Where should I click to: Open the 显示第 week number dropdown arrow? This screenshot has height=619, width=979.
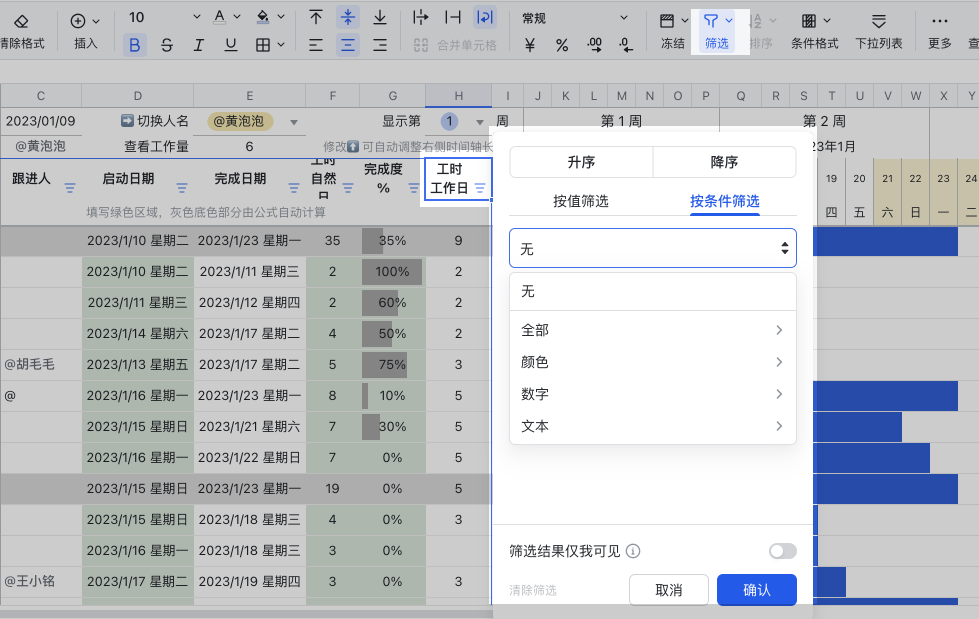coord(480,122)
